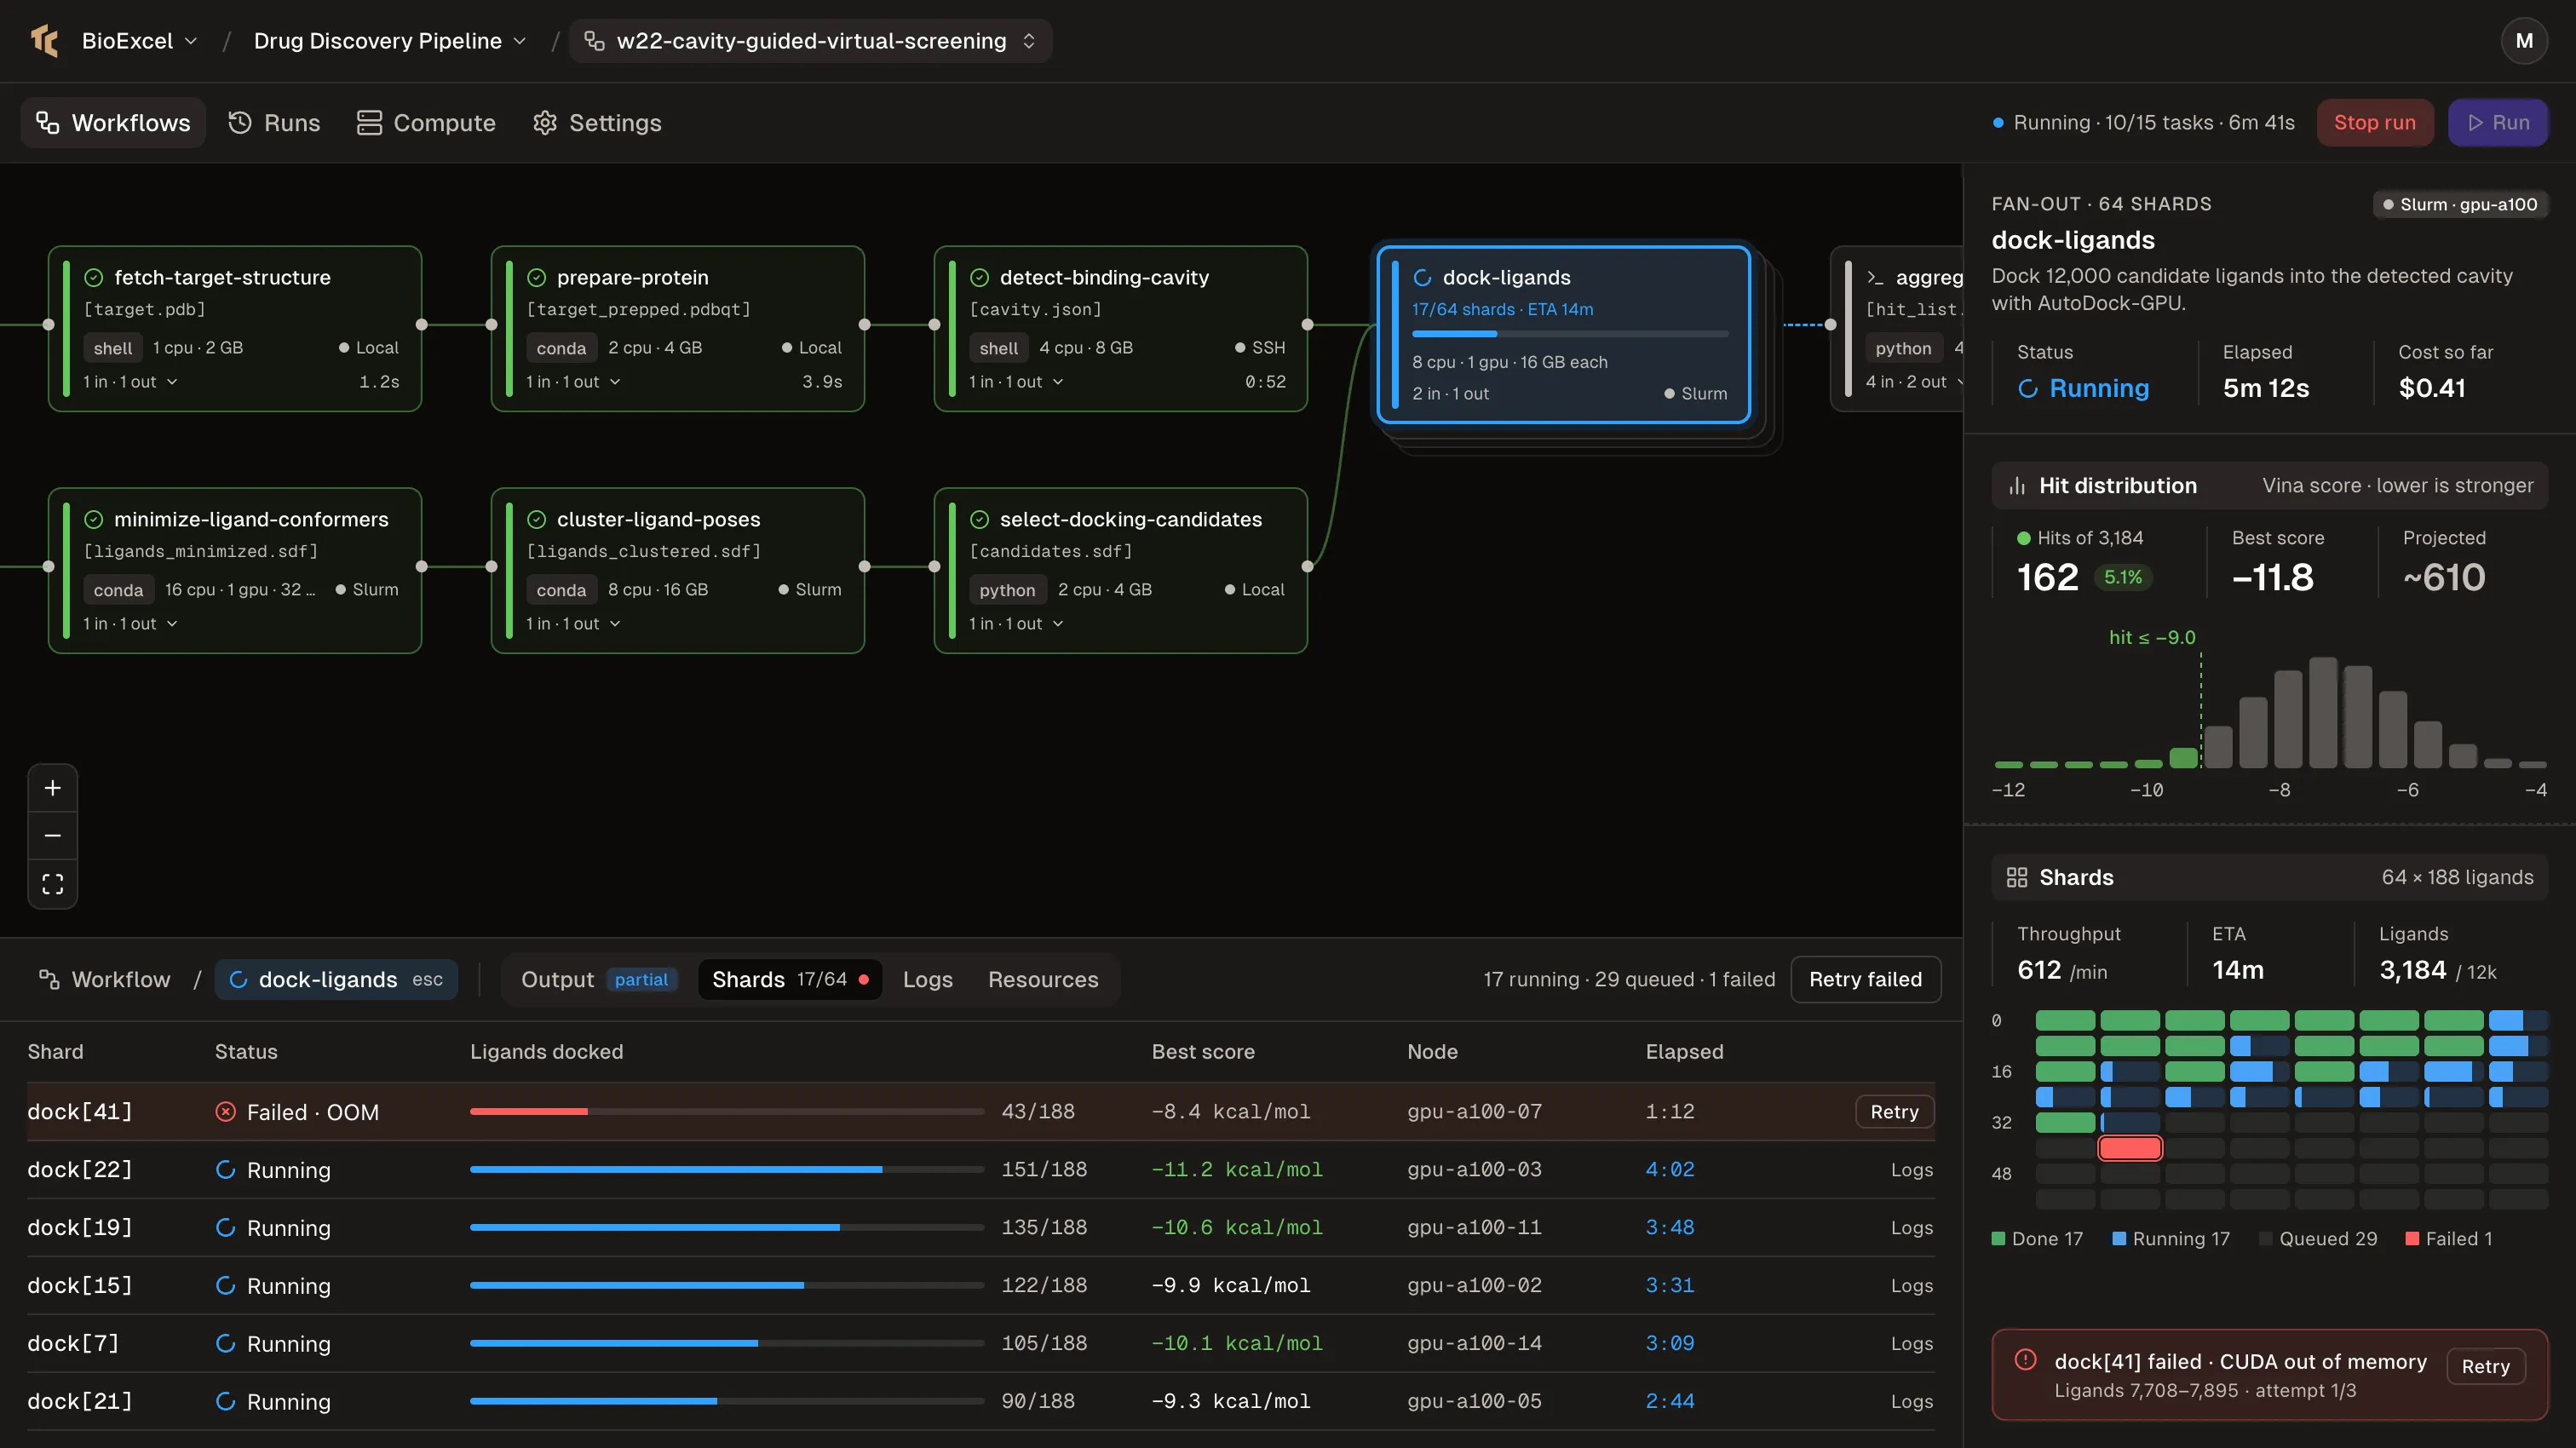2576x1448 pixels.
Task: Expand the 1 in · 1 out chevron on fetch-target-structure
Action: [173, 382]
